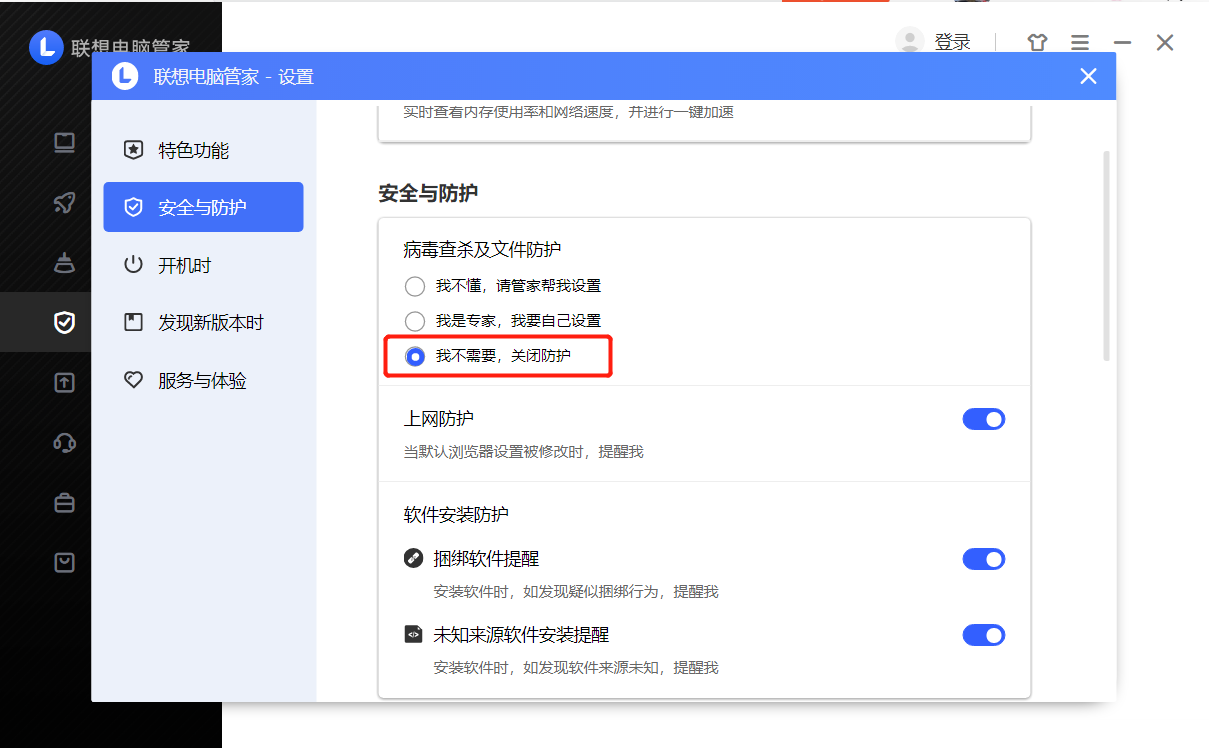The width and height of the screenshot is (1209, 748).
Task: Select '我是专家，我要自己设置' radio option
Action: pos(415,321)
